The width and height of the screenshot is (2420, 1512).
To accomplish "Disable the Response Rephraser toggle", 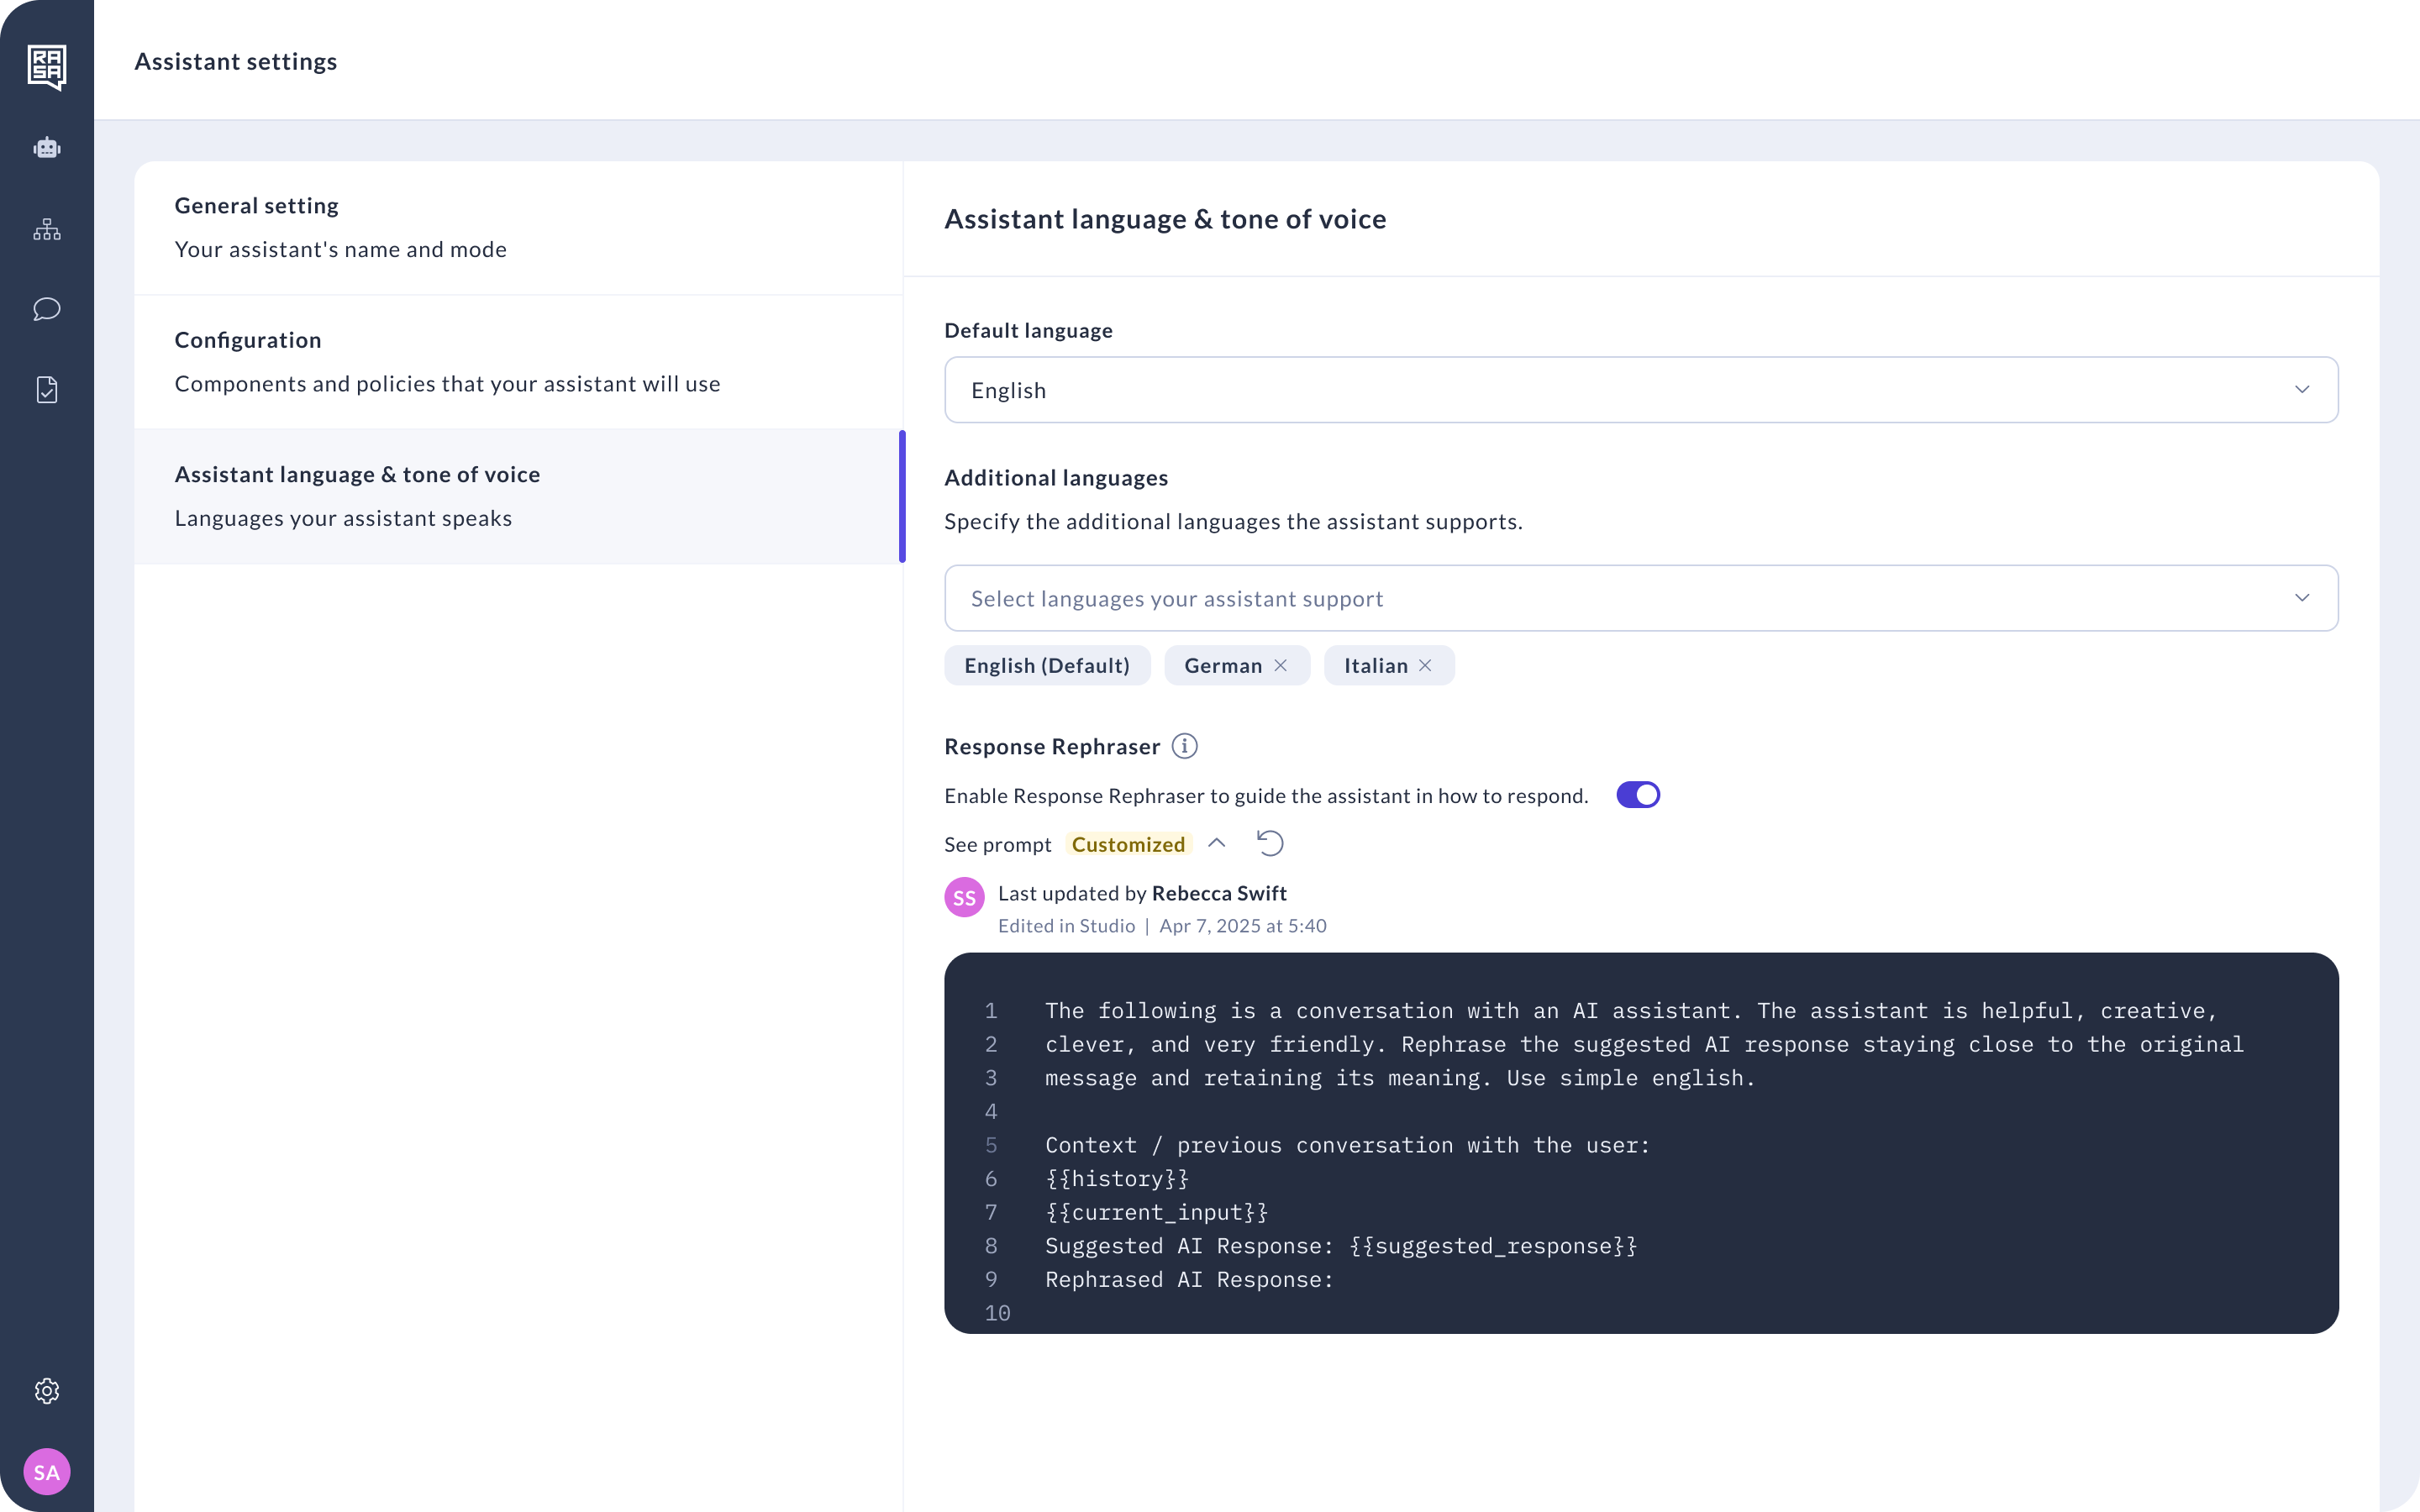I will [x=1637, y=795].
